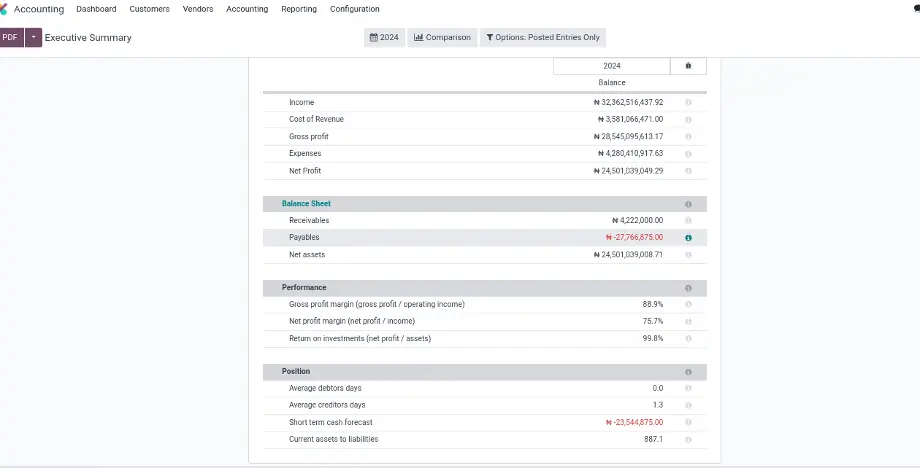Screen dimensions: 920x468
Task: Click the Balance Sheet section link
Action: (x=306, y=204)
